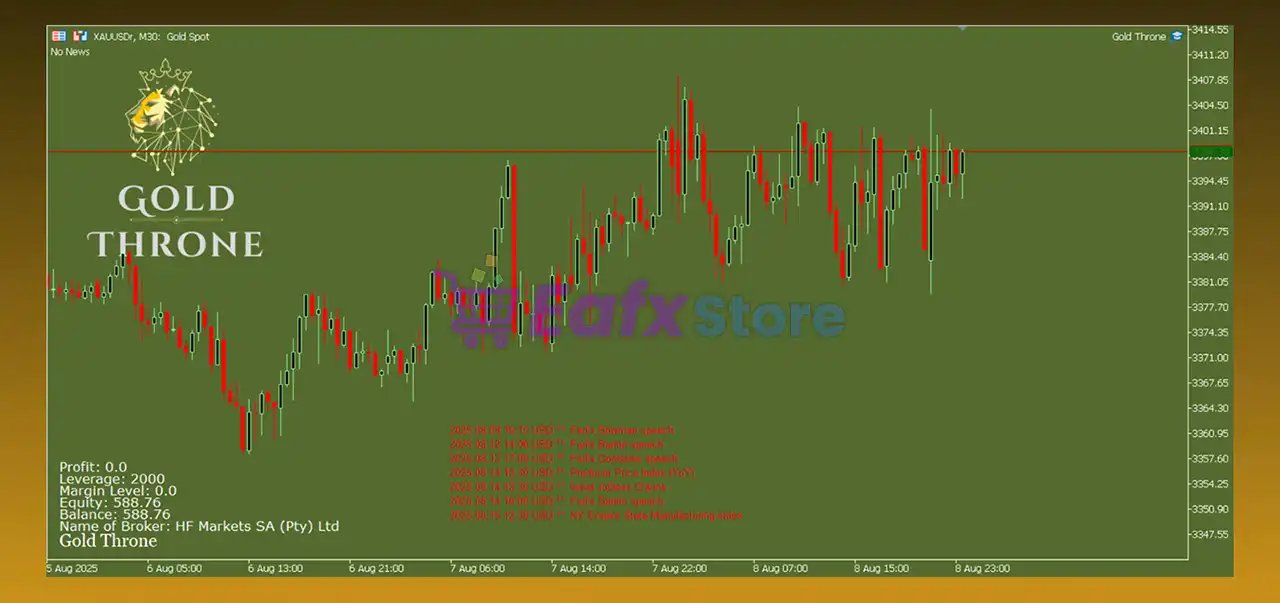The image size is (1280, 603).
Task: Click the 3360.95 price scale label
Action: click(1211, 433)
